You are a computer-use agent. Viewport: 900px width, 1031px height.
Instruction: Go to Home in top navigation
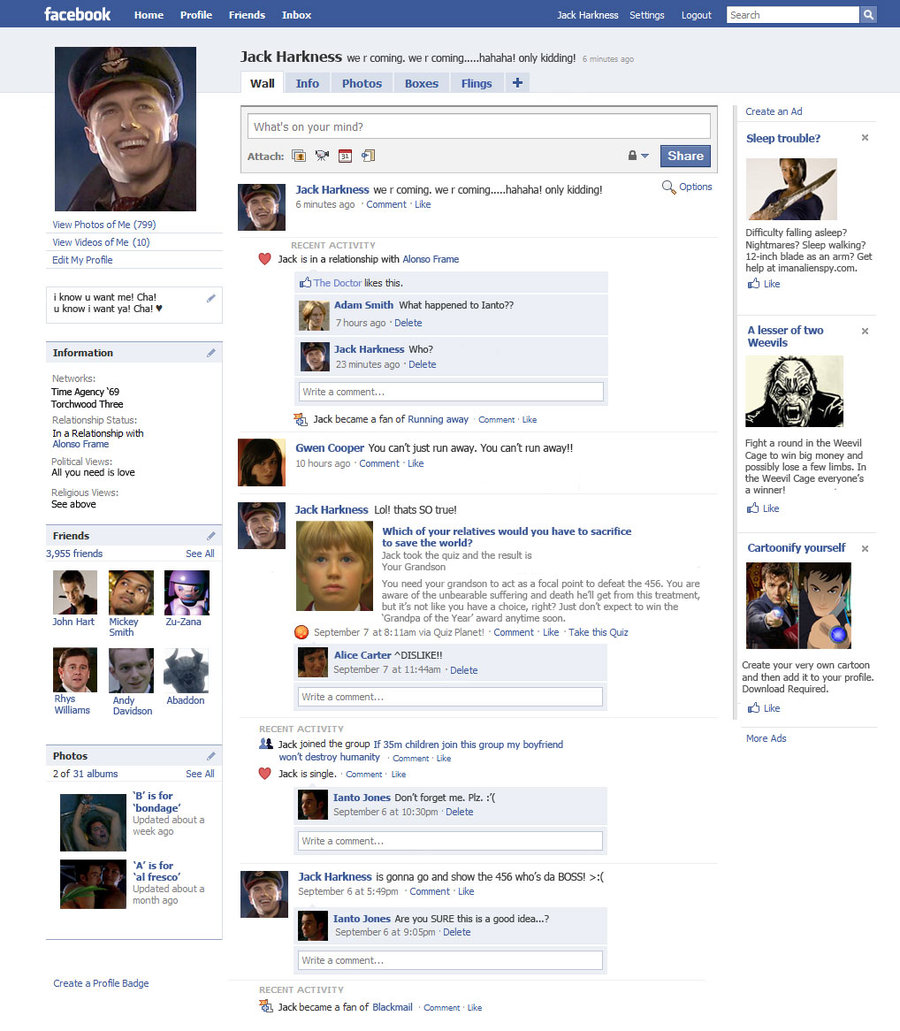[149, 14]
